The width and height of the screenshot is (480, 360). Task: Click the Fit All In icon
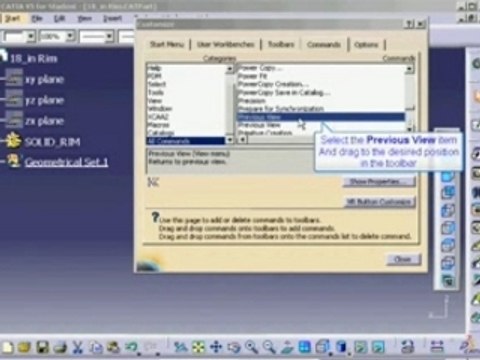(198, 347)
